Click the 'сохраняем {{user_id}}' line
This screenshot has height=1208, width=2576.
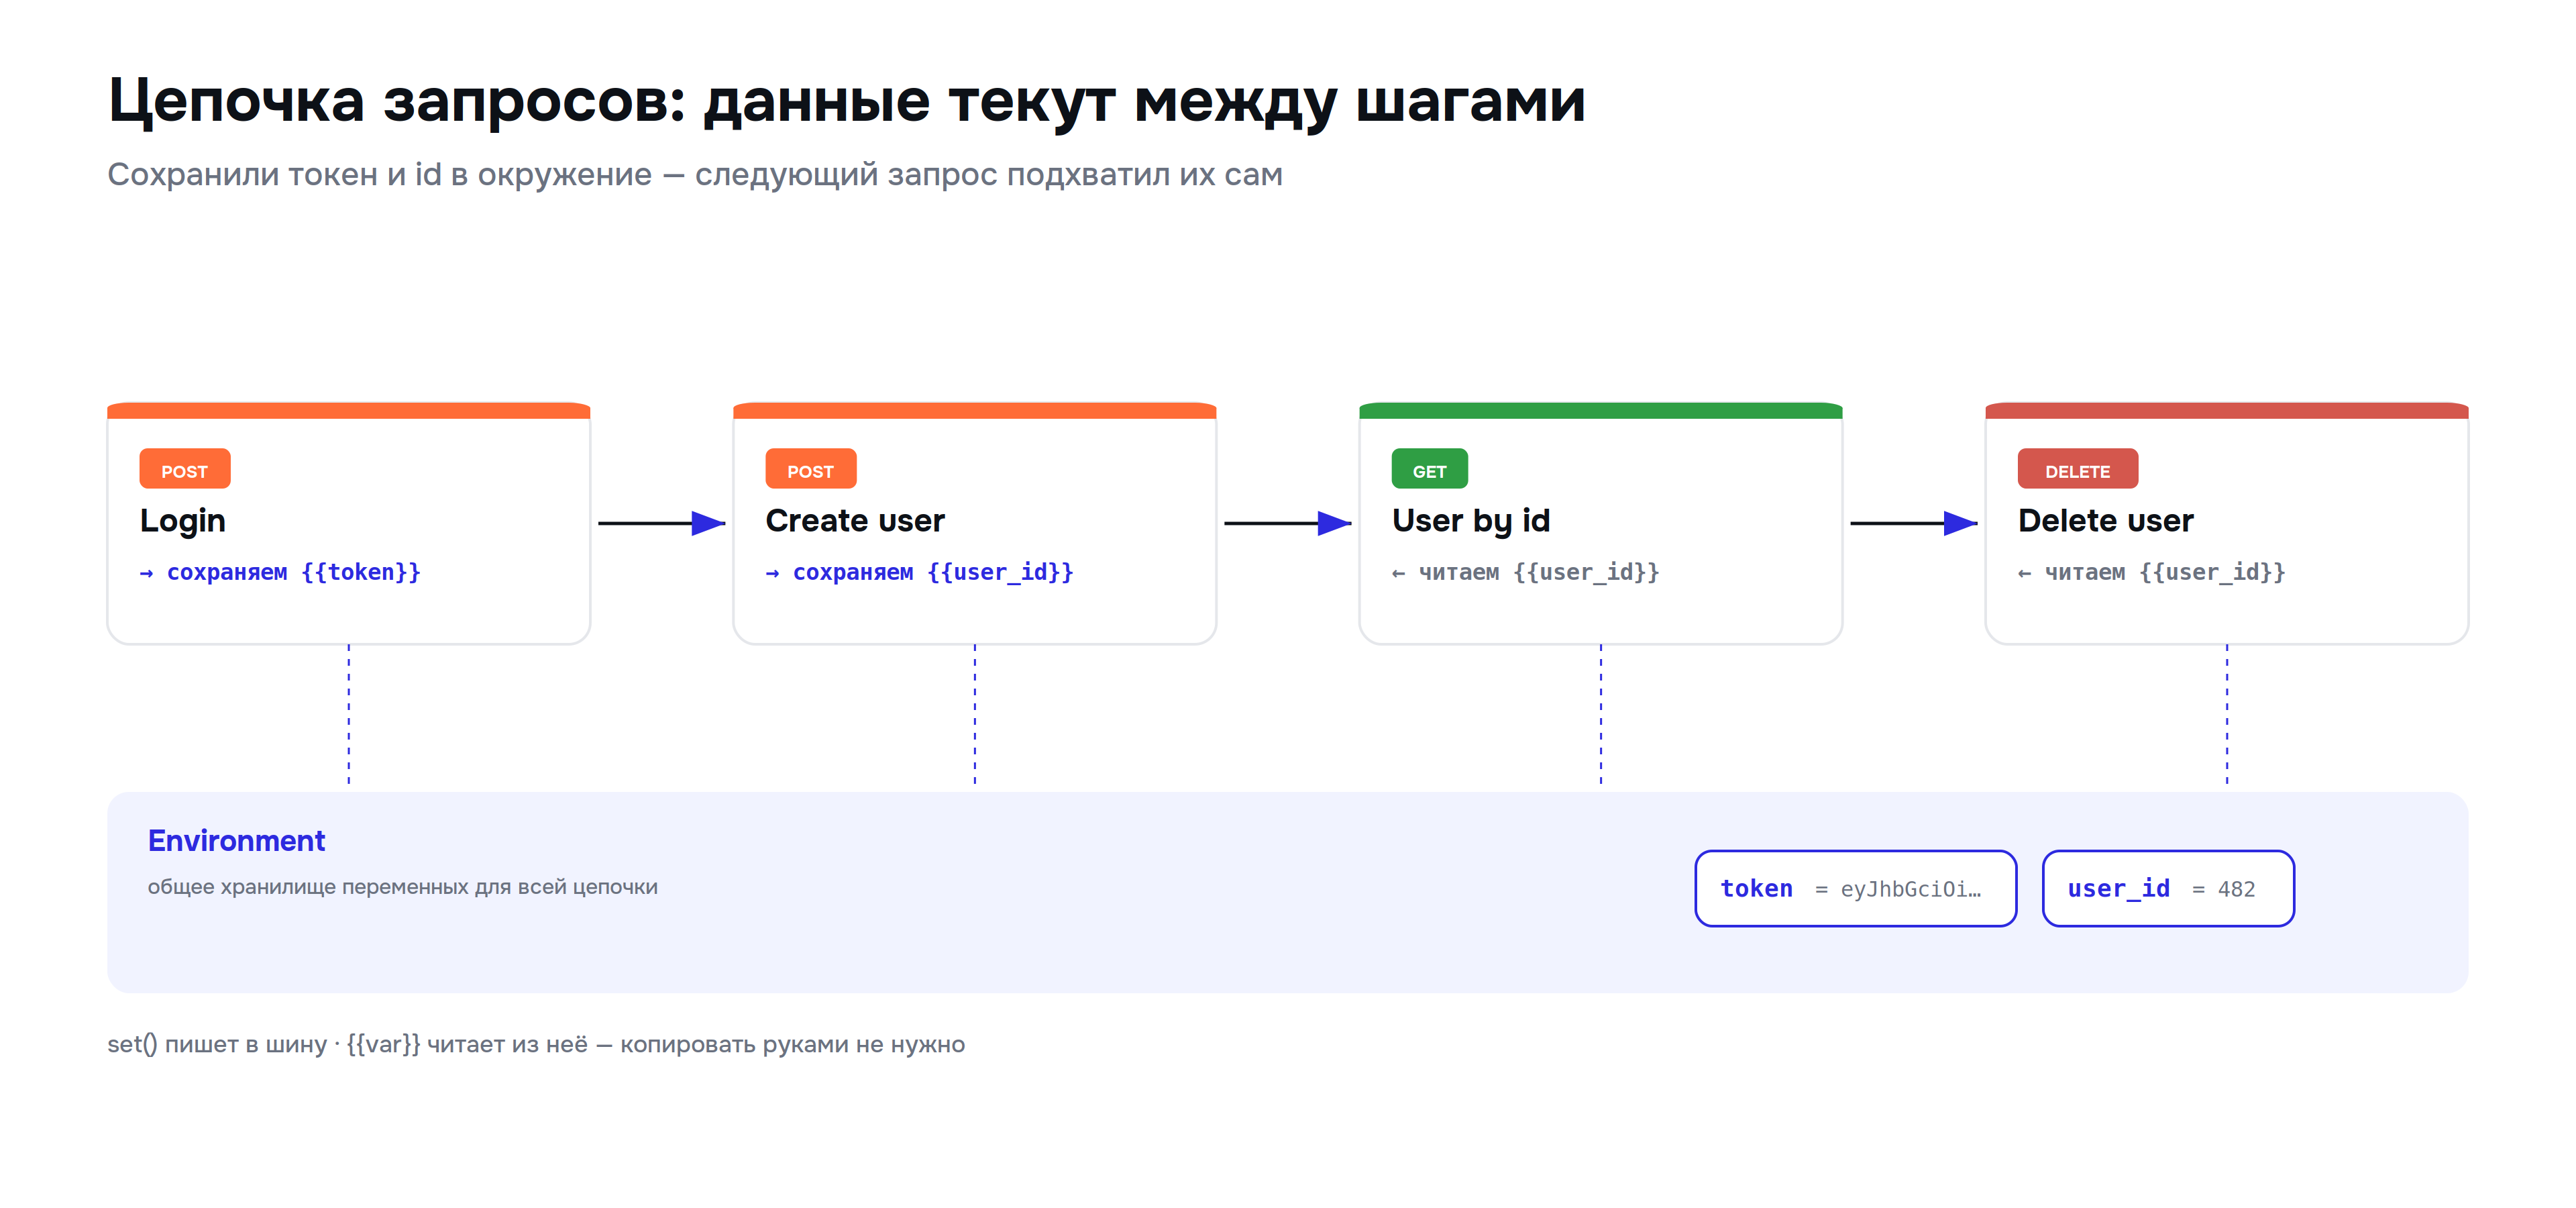919,573
